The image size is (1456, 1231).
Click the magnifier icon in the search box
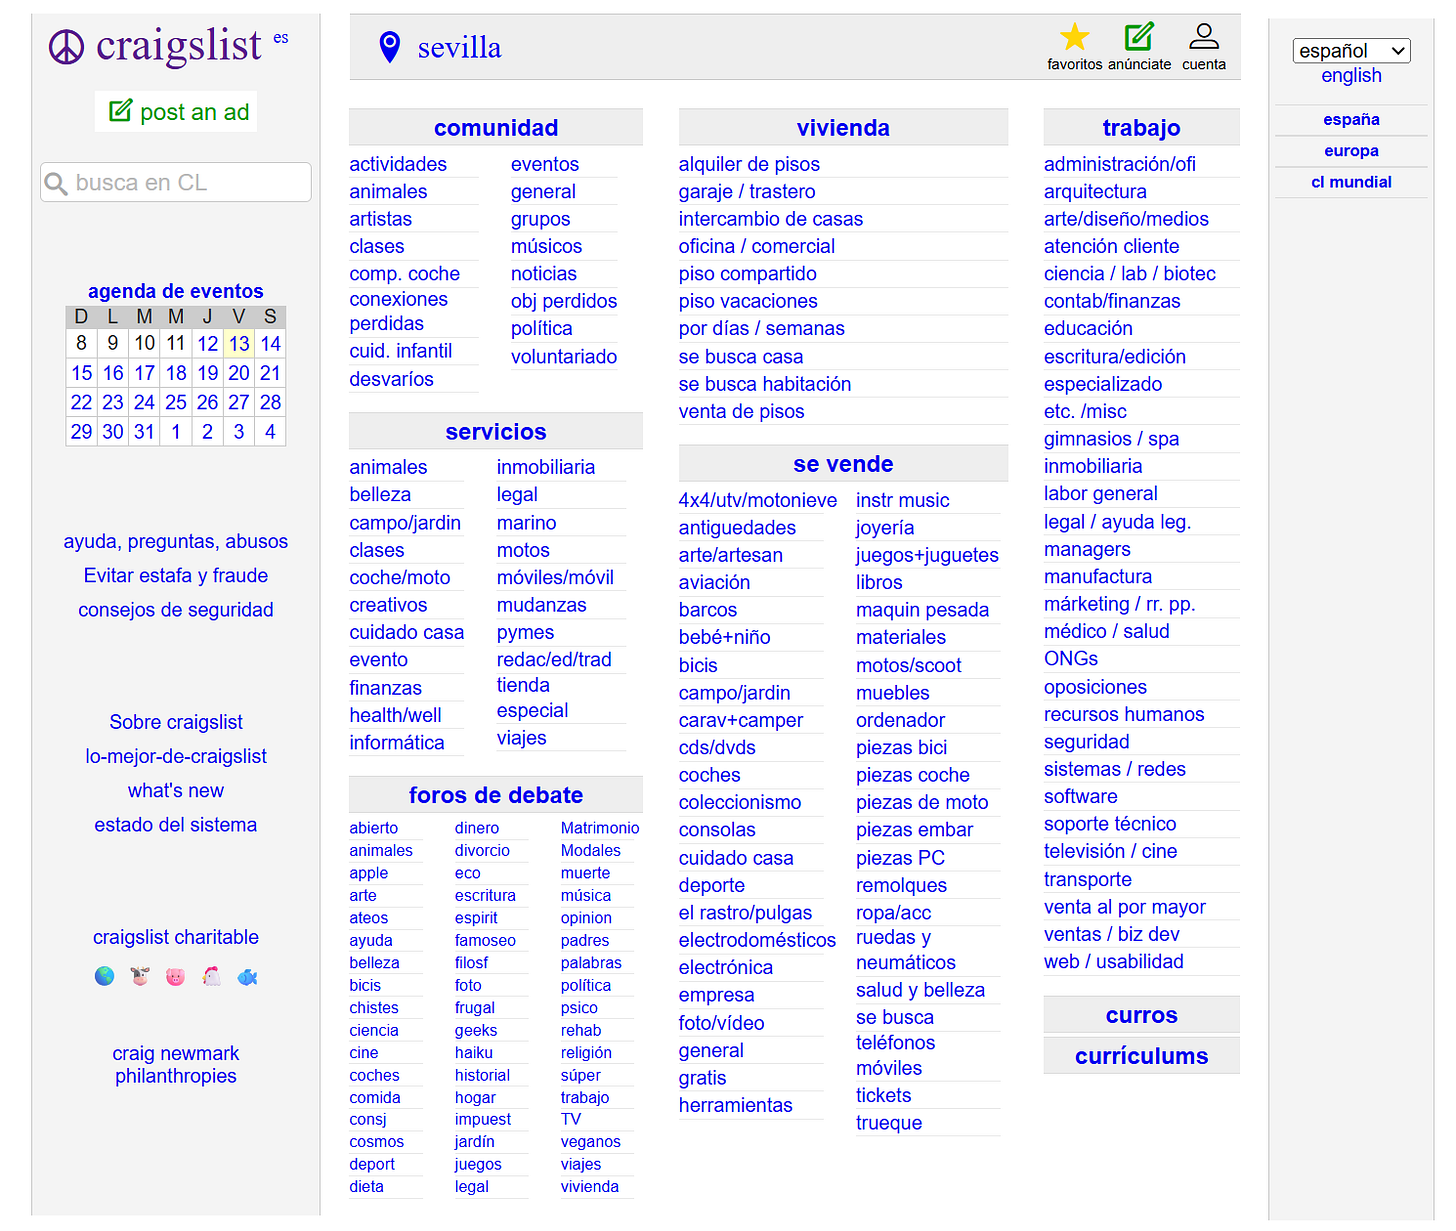pyautogui.click(x=57, y=183)
